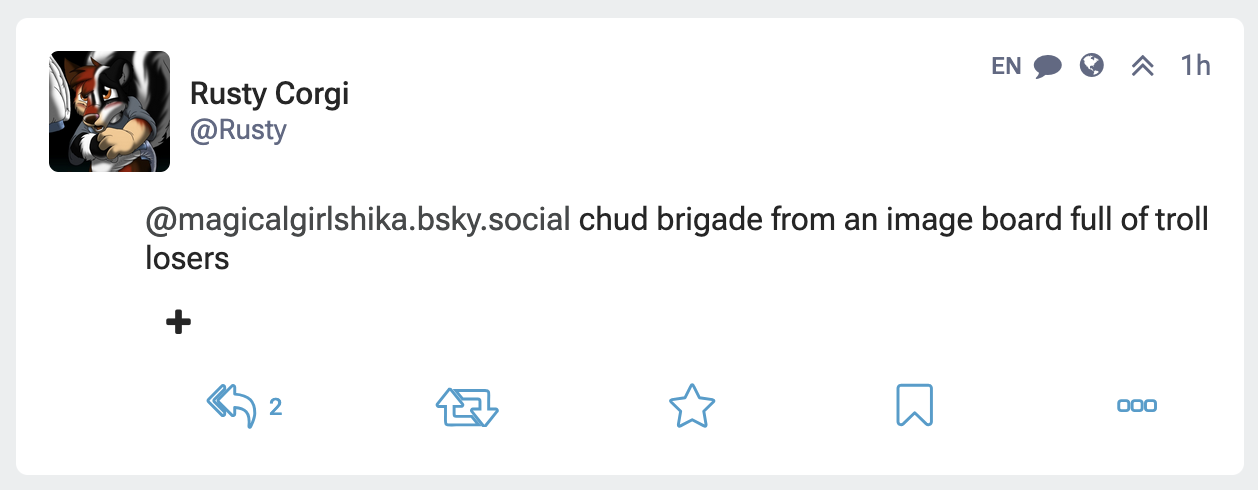The height and width of the screenshot is (490, 1258).
Task: Click the EN language label
Action: [1006, 67]
